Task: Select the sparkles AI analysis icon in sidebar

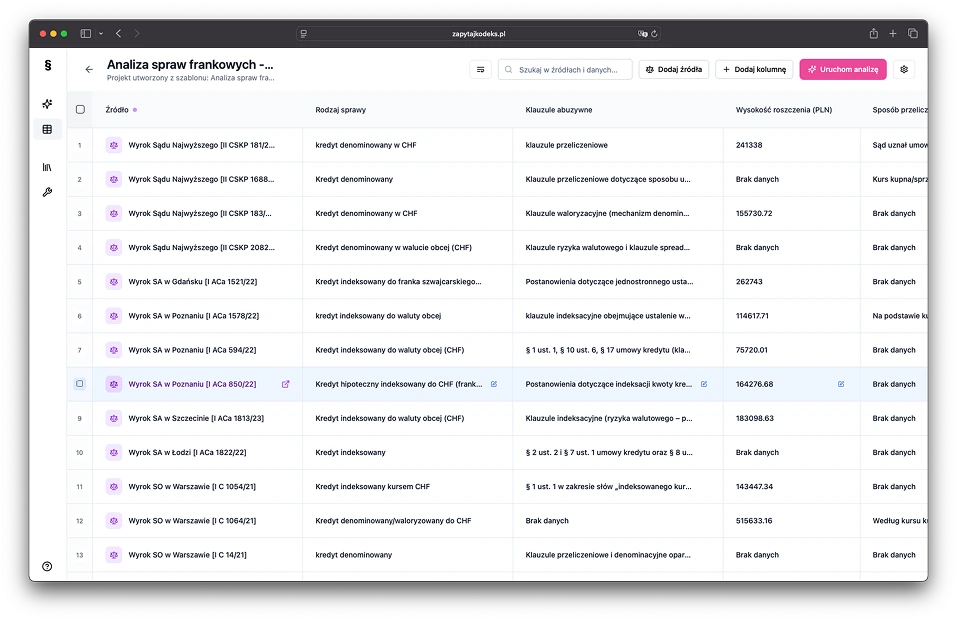Action: point(46,103)
